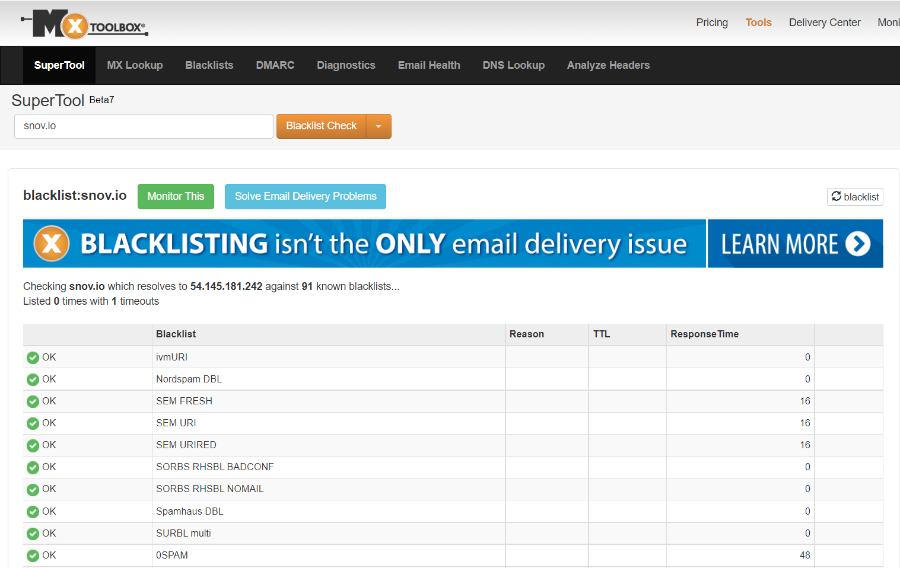Click the check icon for SORBS RHSBL NOMAIL

(33, 489)
